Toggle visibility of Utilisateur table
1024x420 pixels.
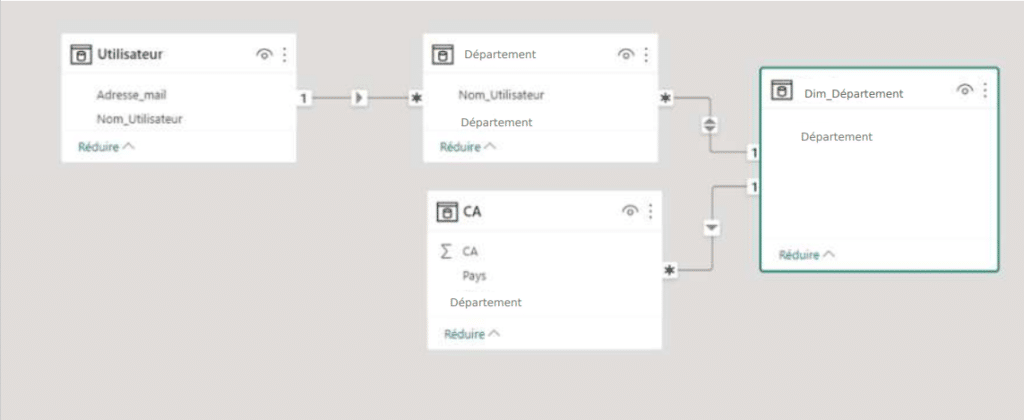[264, 55]
